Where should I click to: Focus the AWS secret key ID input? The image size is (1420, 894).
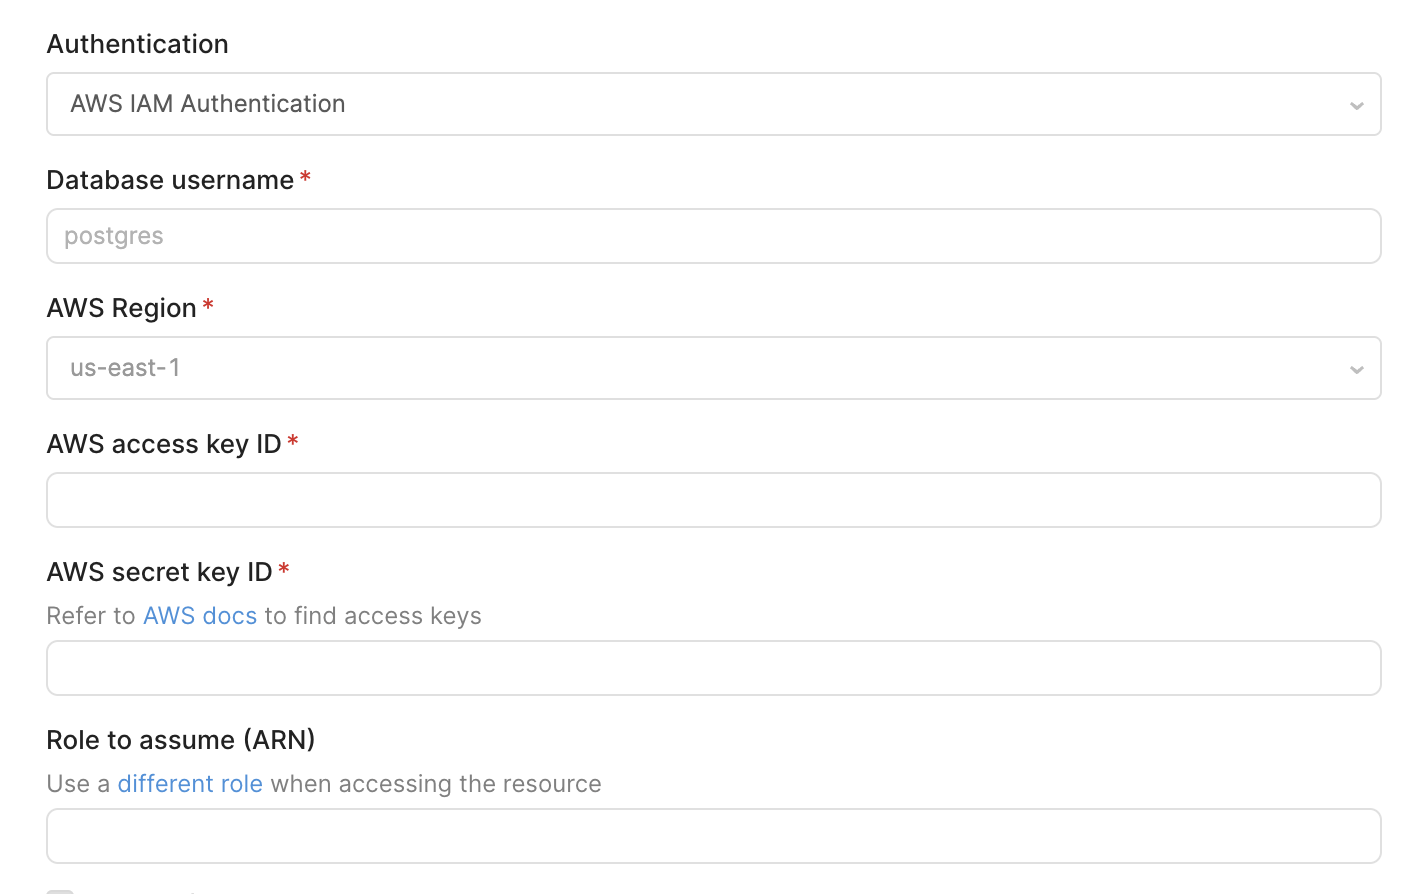click(x=713, y=668)
